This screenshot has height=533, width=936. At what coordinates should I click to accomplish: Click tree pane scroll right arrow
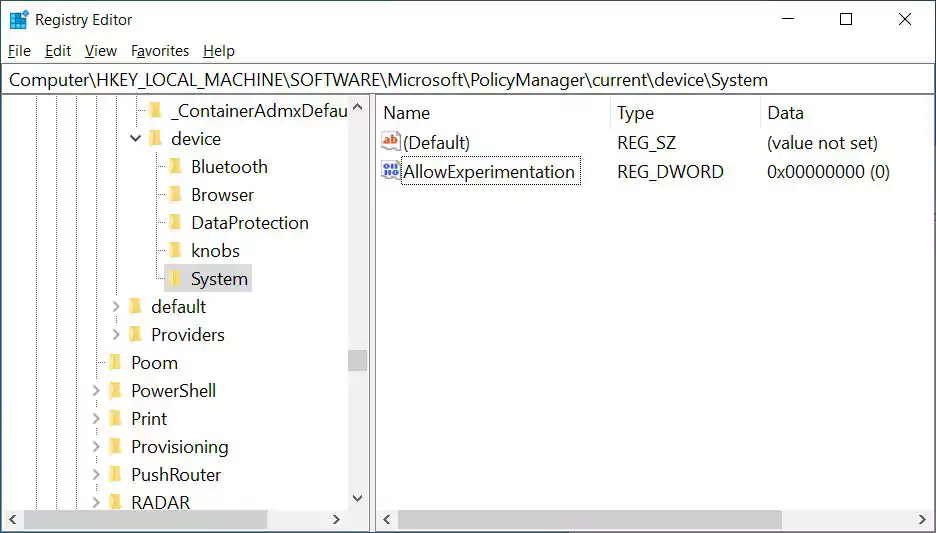[x=336, y=519]
